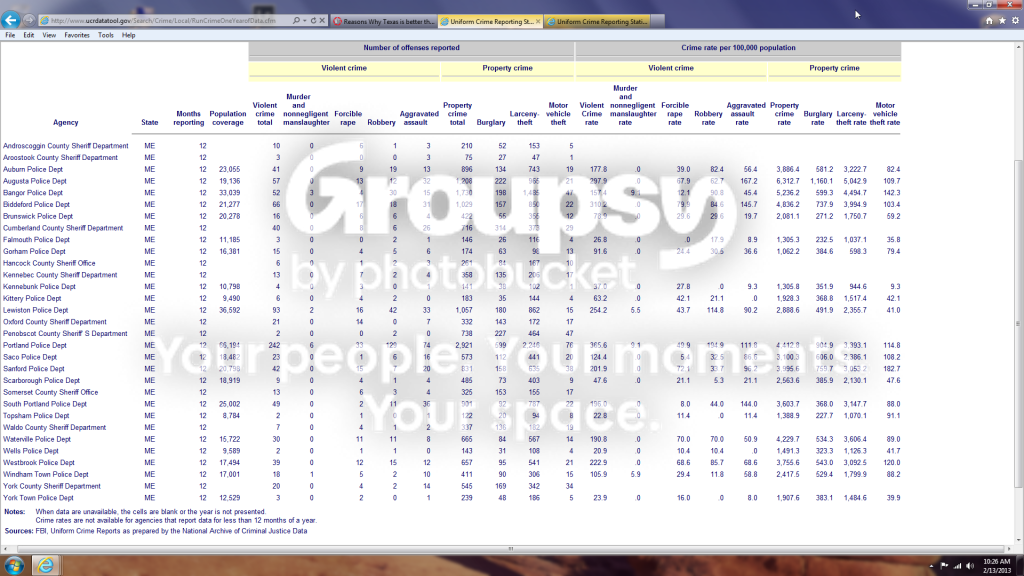Click the scroll-up arrow of vertical scrollbar

[1018, 47]
